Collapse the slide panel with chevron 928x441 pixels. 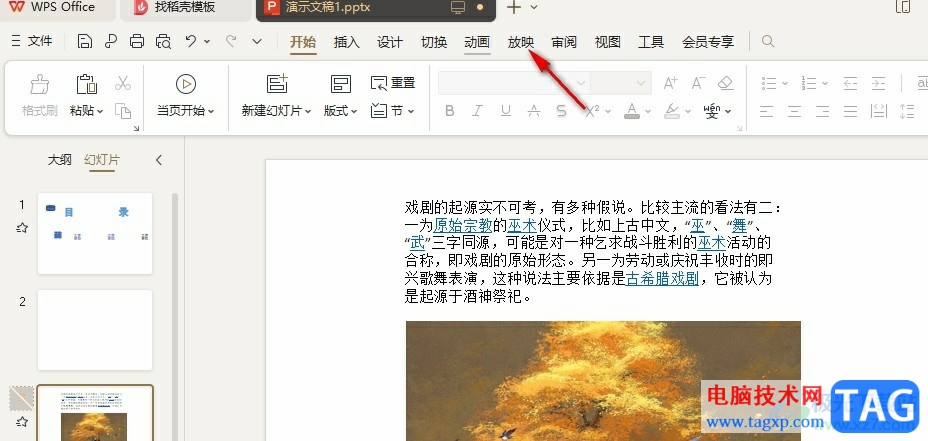pos(159,160)
